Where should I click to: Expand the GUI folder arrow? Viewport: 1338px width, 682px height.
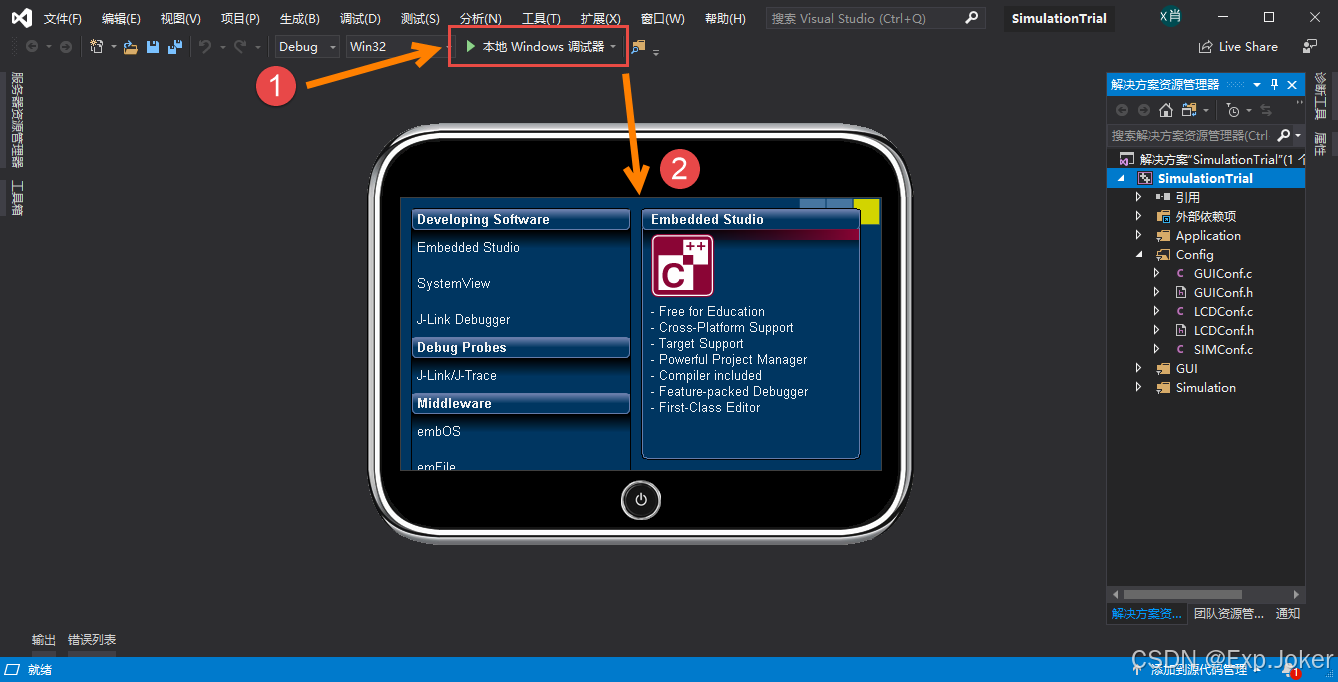(1138, 369)
